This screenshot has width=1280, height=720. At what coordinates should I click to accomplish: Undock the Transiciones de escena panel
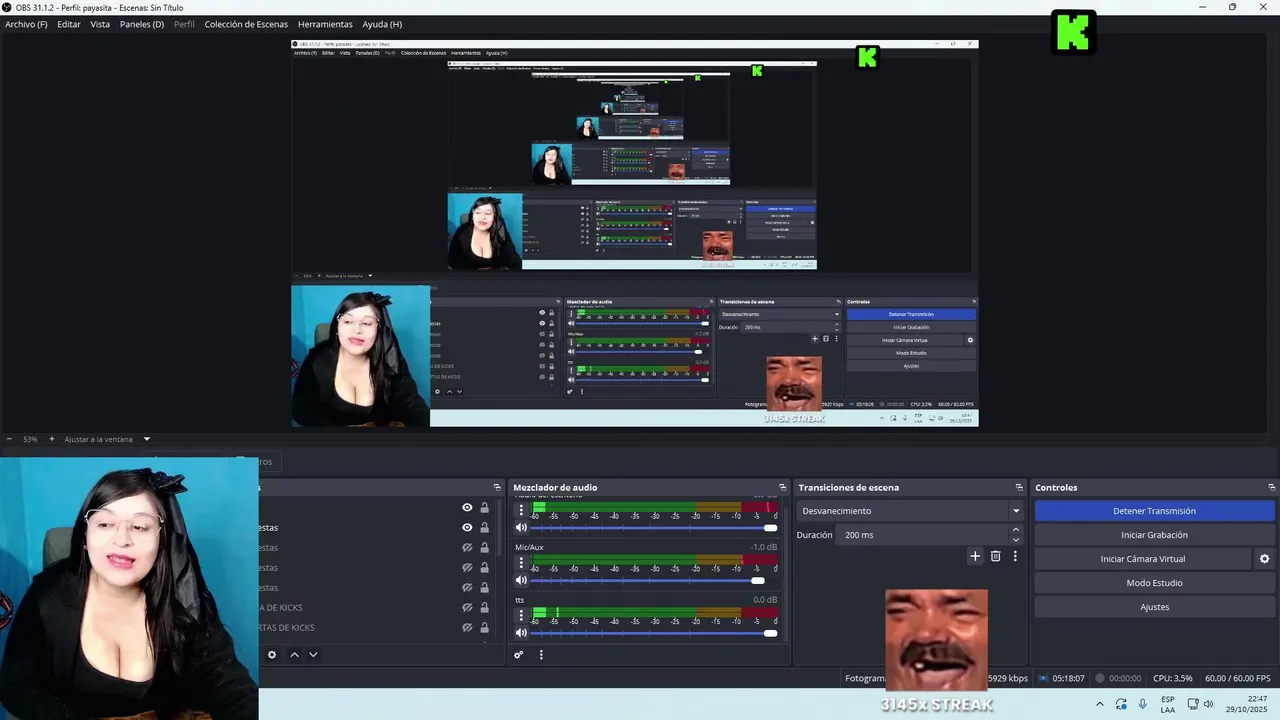(x=1019, y=488)
